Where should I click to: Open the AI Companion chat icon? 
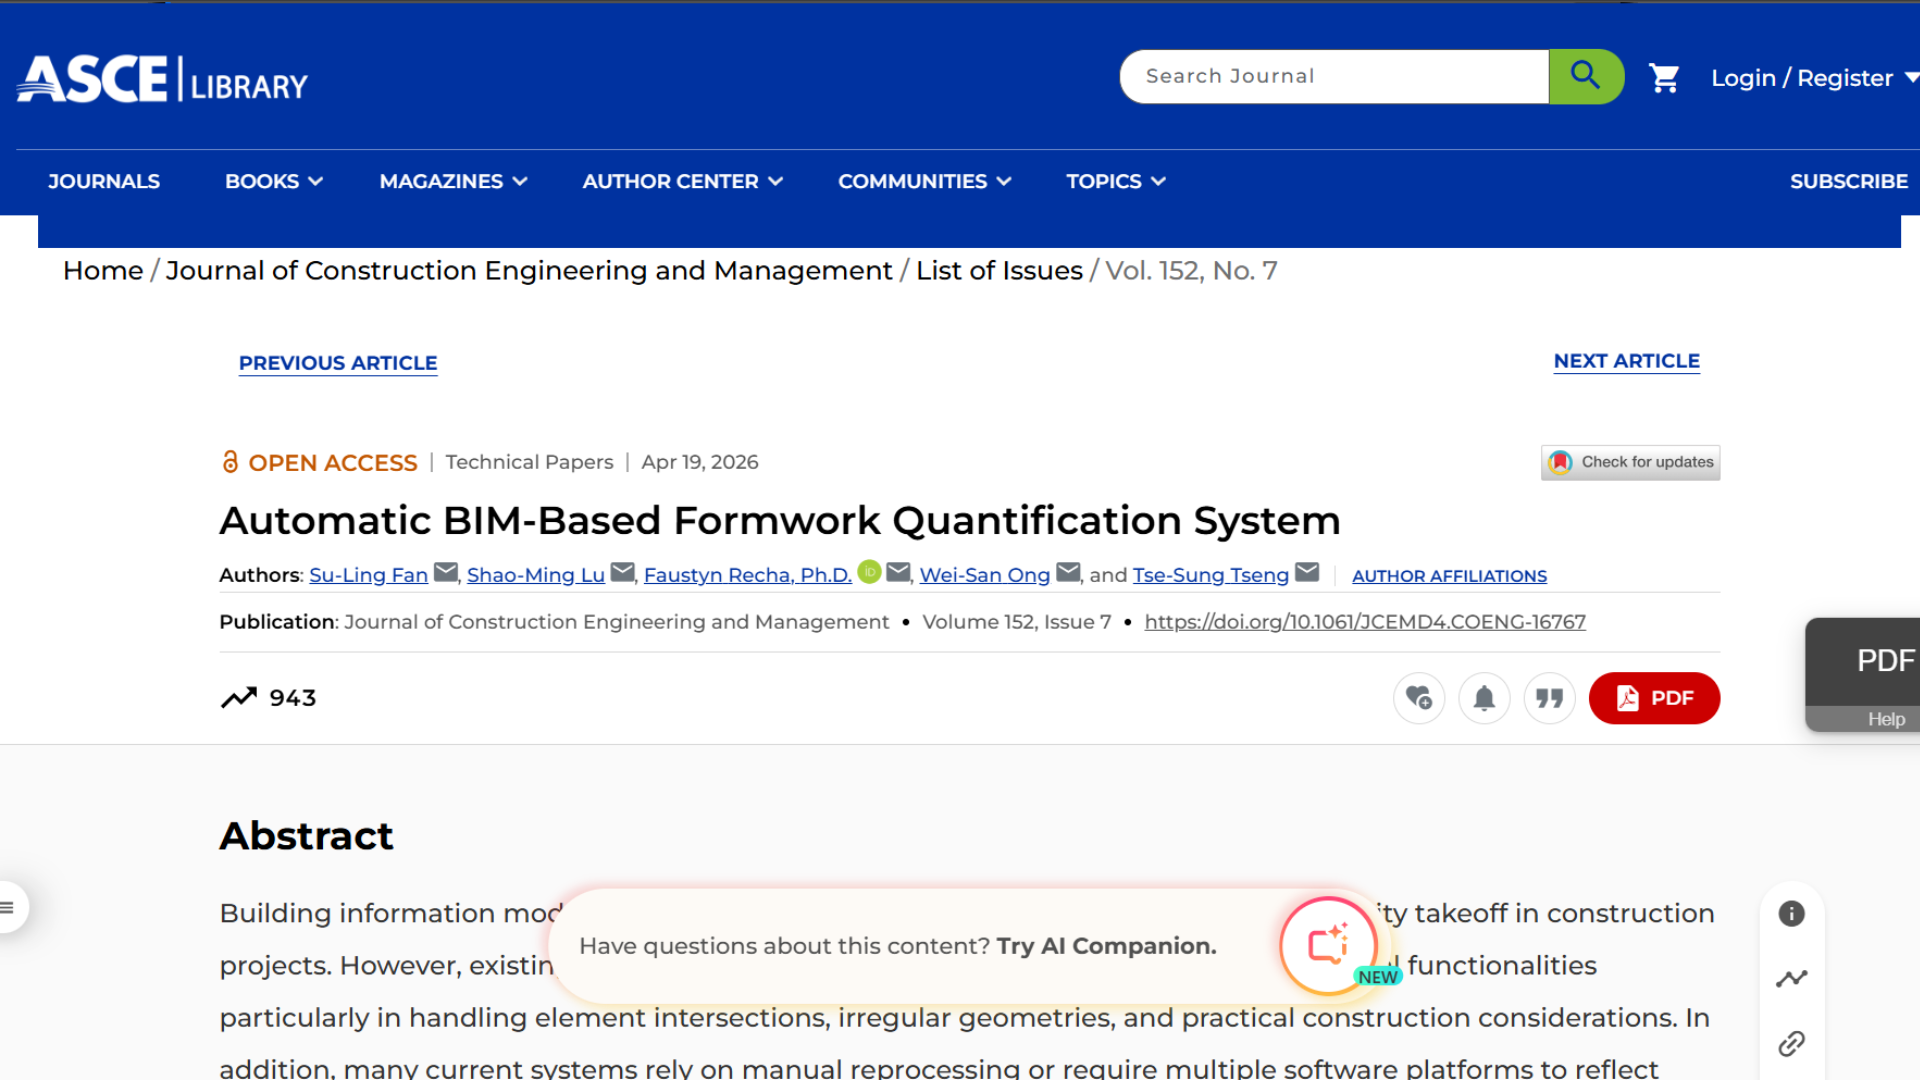[x=1328, y=945]
